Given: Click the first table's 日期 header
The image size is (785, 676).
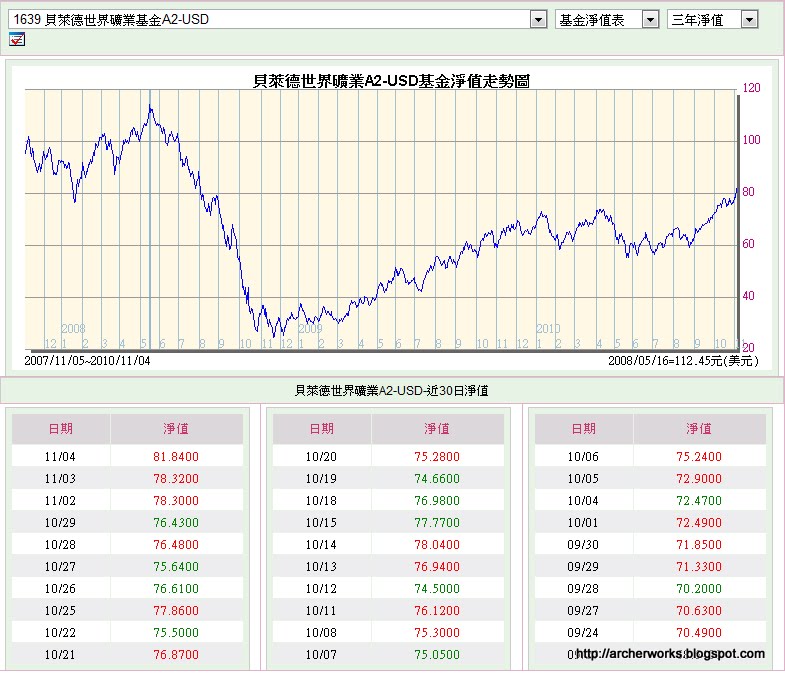Looking at the screenshot, I should [61, 429].
